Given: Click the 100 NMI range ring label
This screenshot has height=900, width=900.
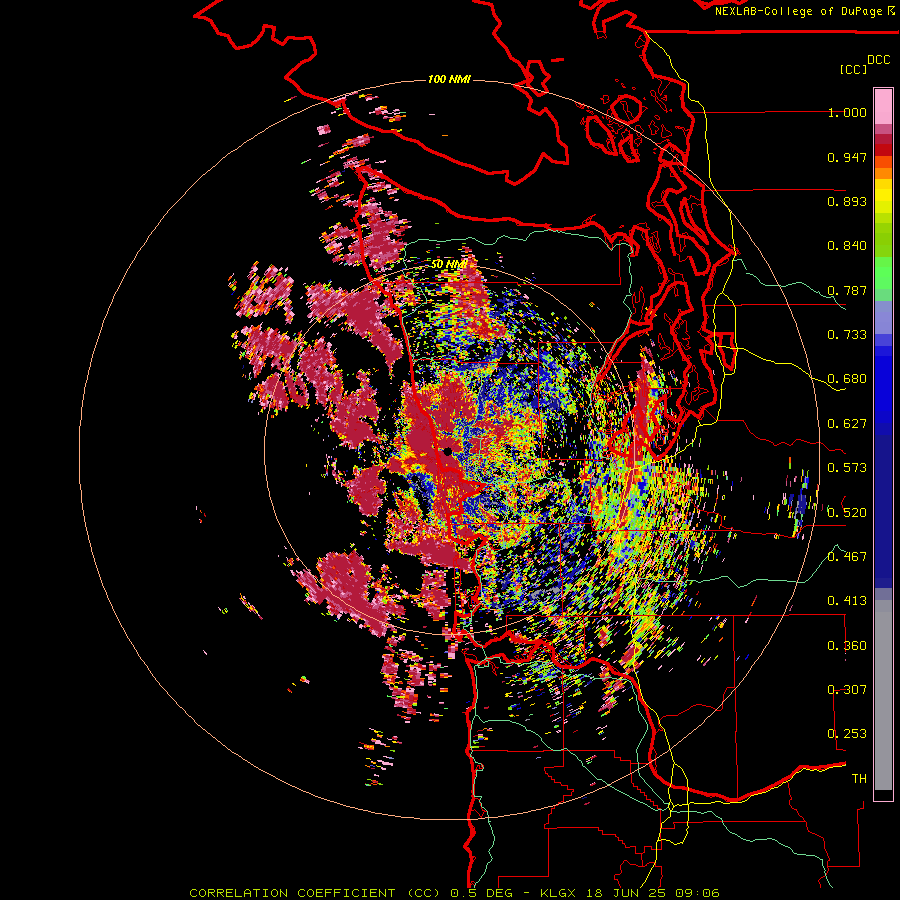Looking at the screenshot, I should pyautogui.click(x=449, y=79).
